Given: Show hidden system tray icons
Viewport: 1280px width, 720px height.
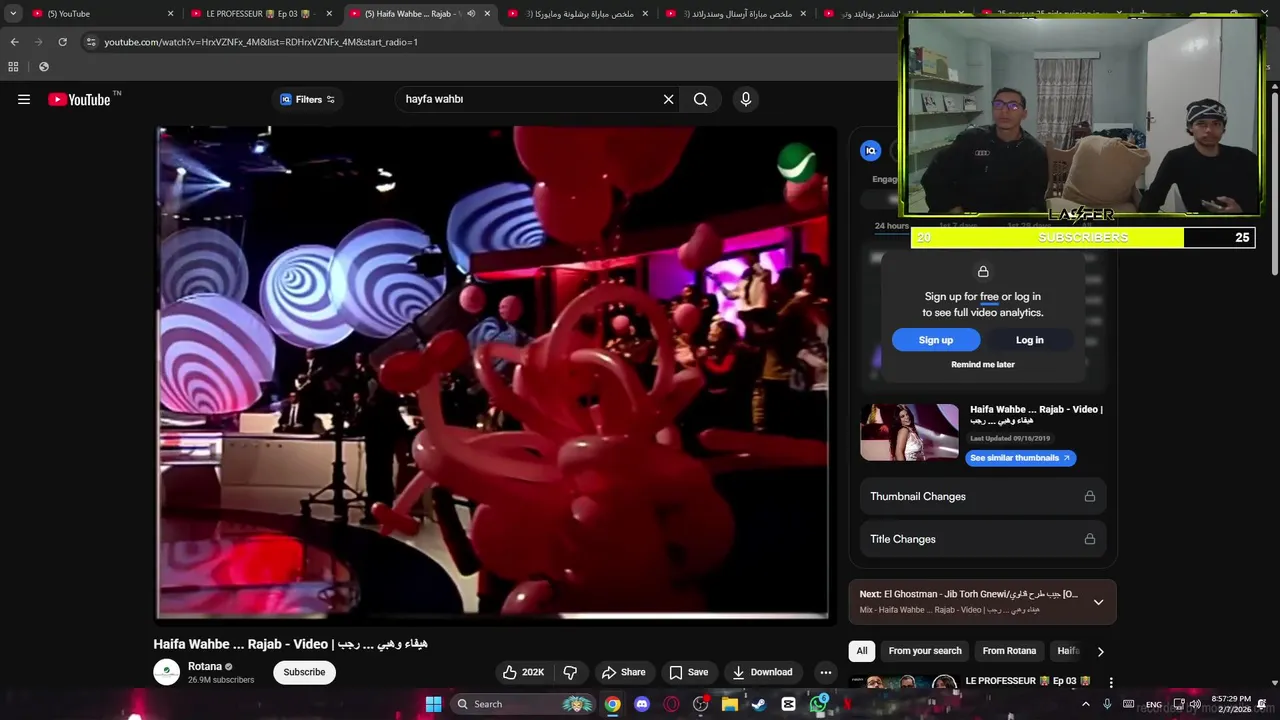Looking at the screenshot, I should point(1086,704).
